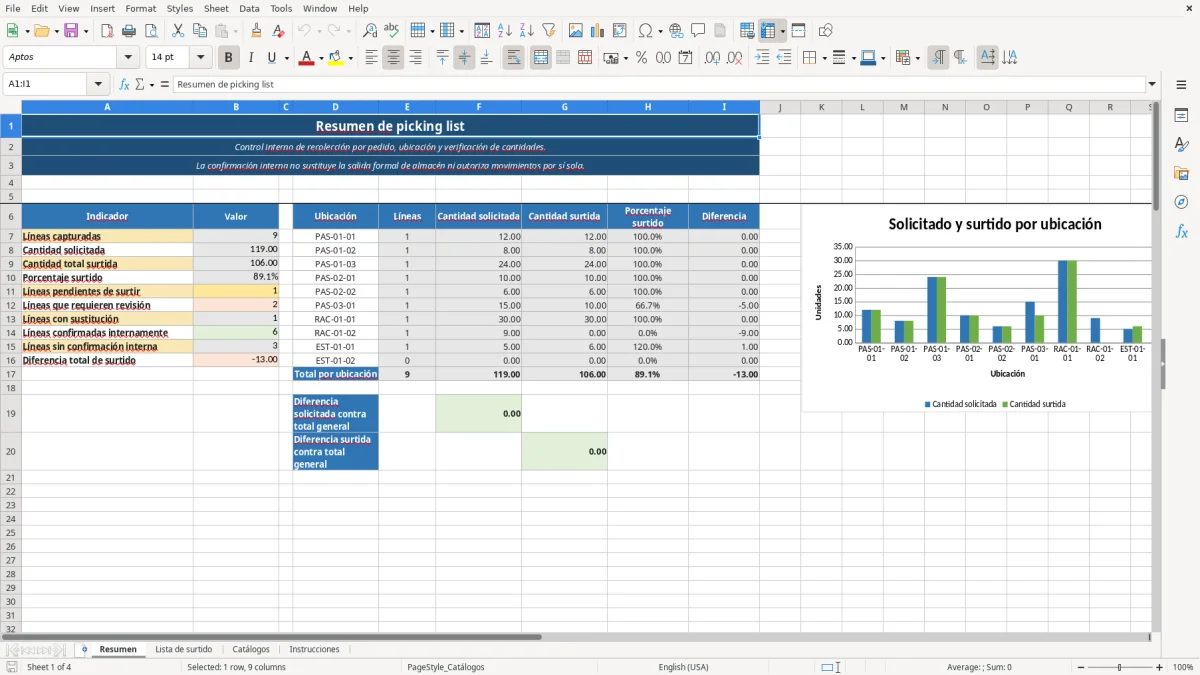The image size is (1200, 675).
Task: Open sidebar Navigator panel
Action: coord(1181,202)
